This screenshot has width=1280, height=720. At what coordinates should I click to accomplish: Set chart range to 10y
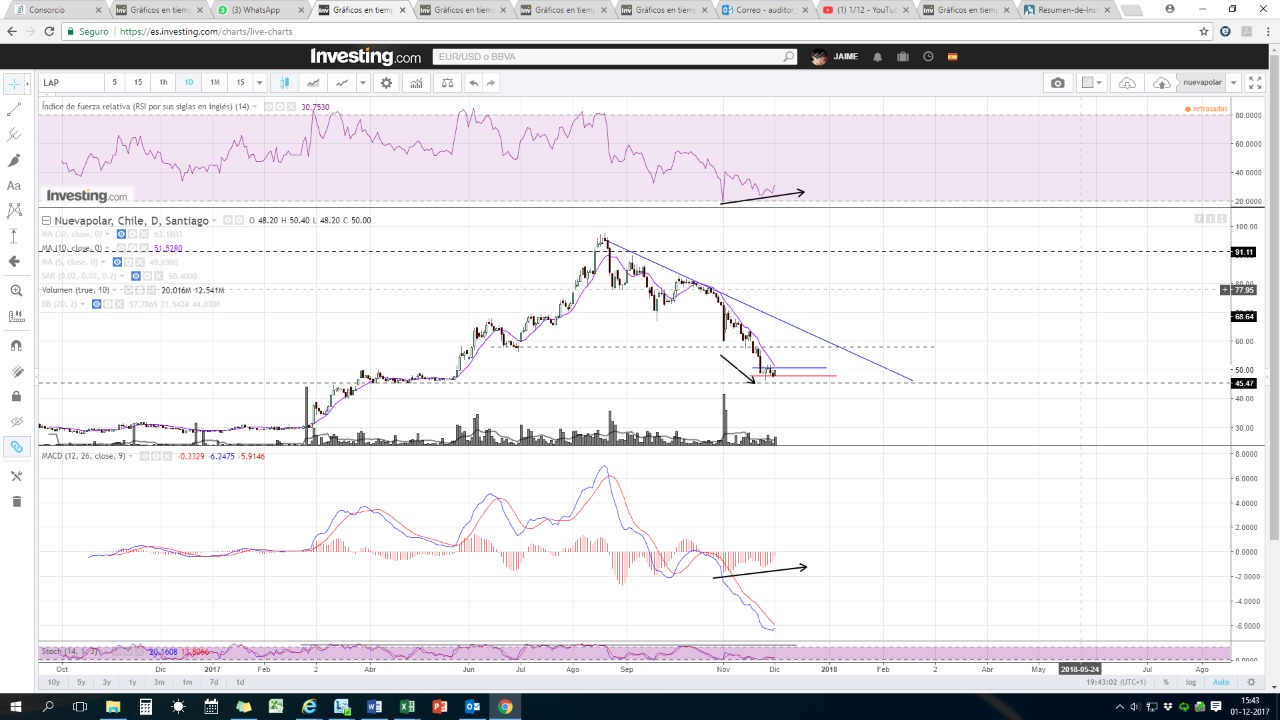click(x=54, y=682)
